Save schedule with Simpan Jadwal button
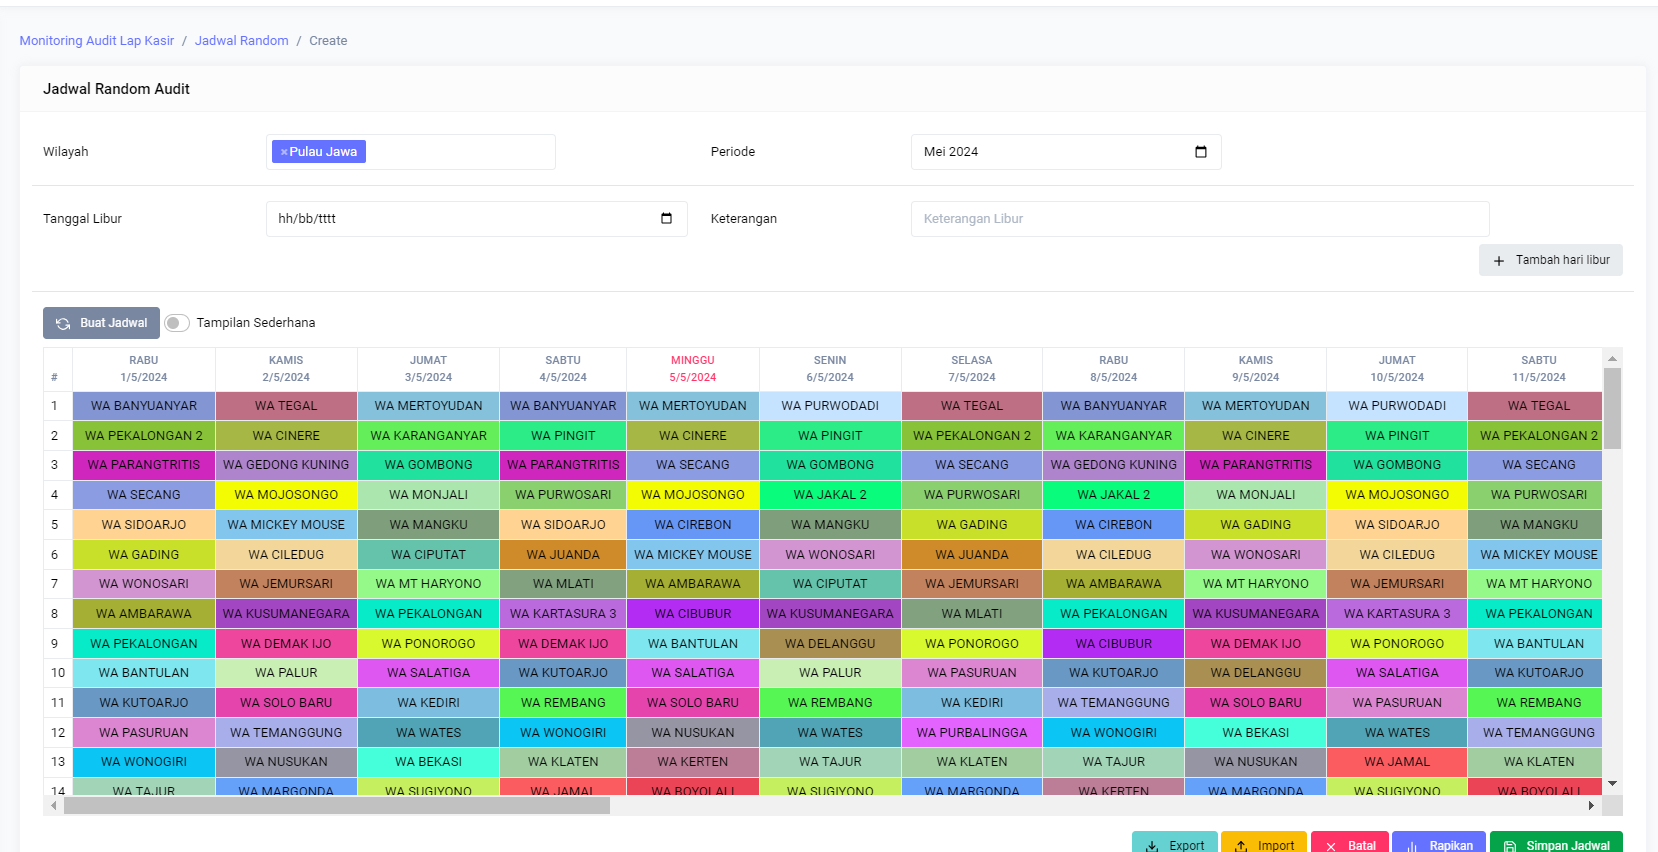The width and height of the screenshot is (1658, 852). click(1555, 843)
